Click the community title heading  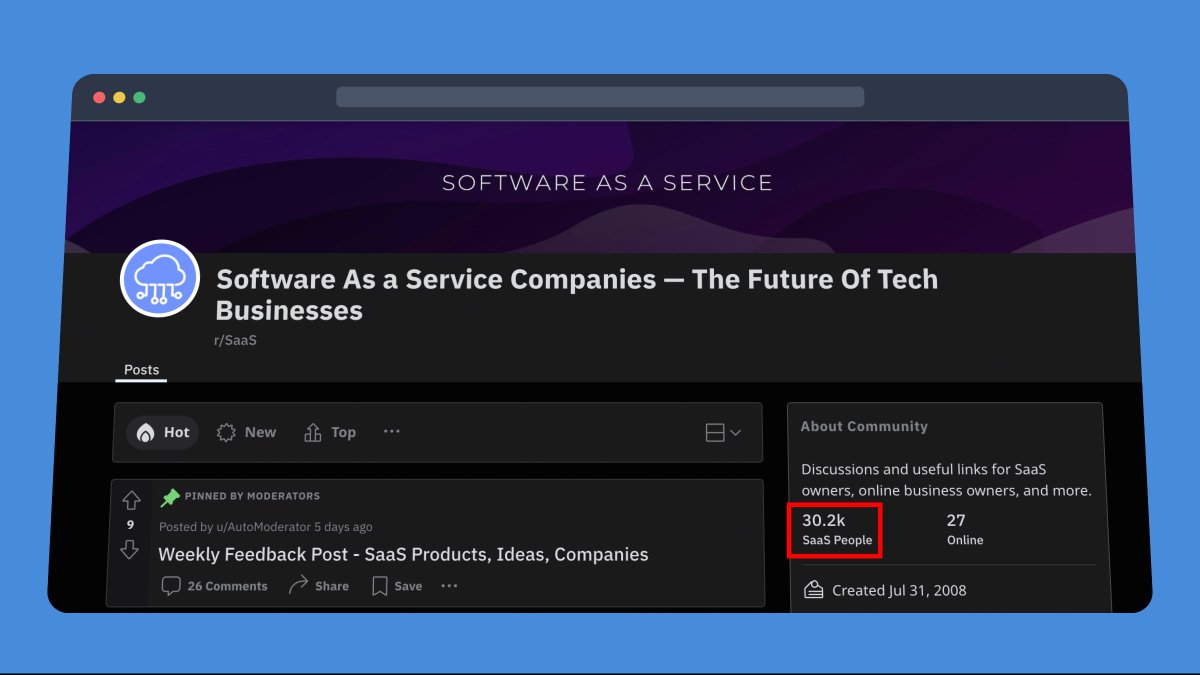(x=577, y=294)
